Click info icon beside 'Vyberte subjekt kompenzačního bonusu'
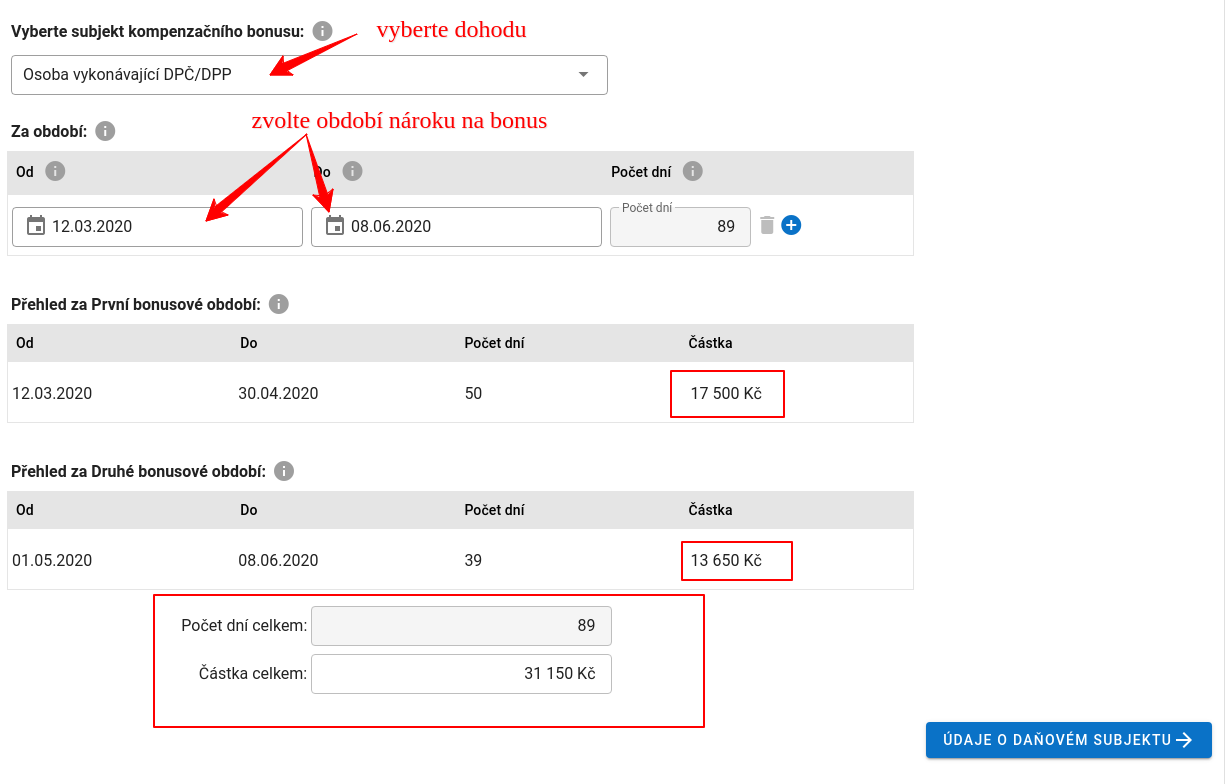Screen dimensions: 1227x784 322,31
